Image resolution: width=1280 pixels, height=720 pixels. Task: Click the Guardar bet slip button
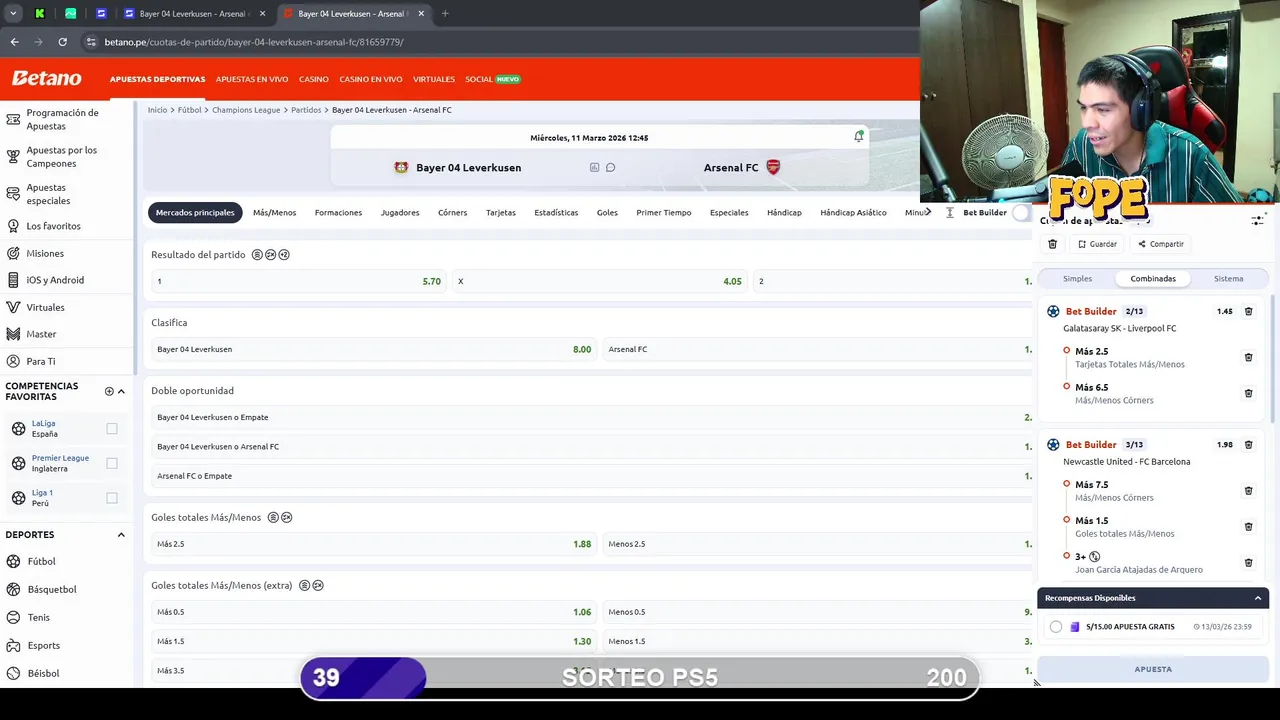click(1097, 244)
